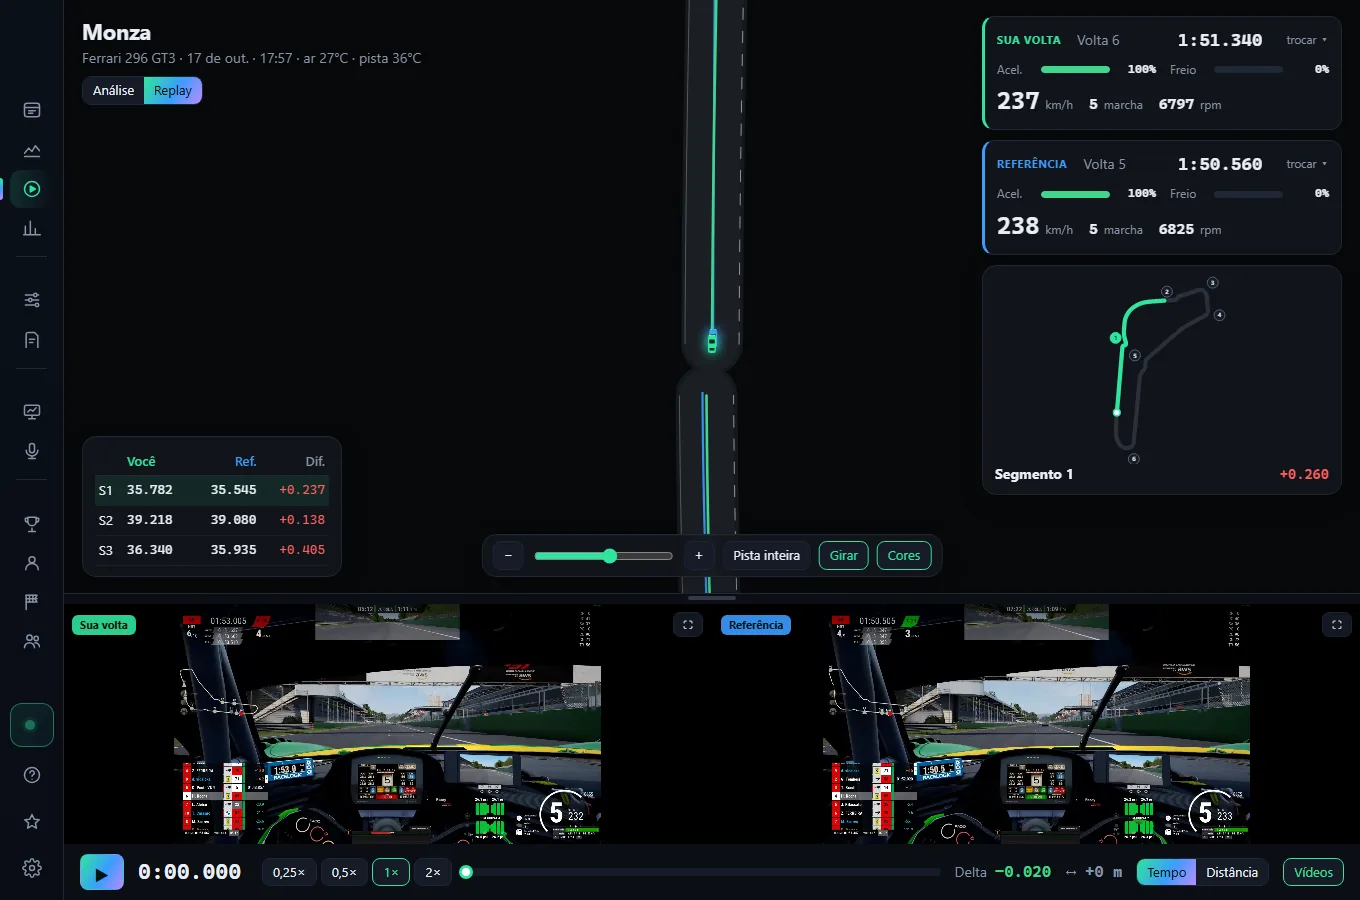
Task: Set playback speed to 2×
Action: tap(433, 872)
